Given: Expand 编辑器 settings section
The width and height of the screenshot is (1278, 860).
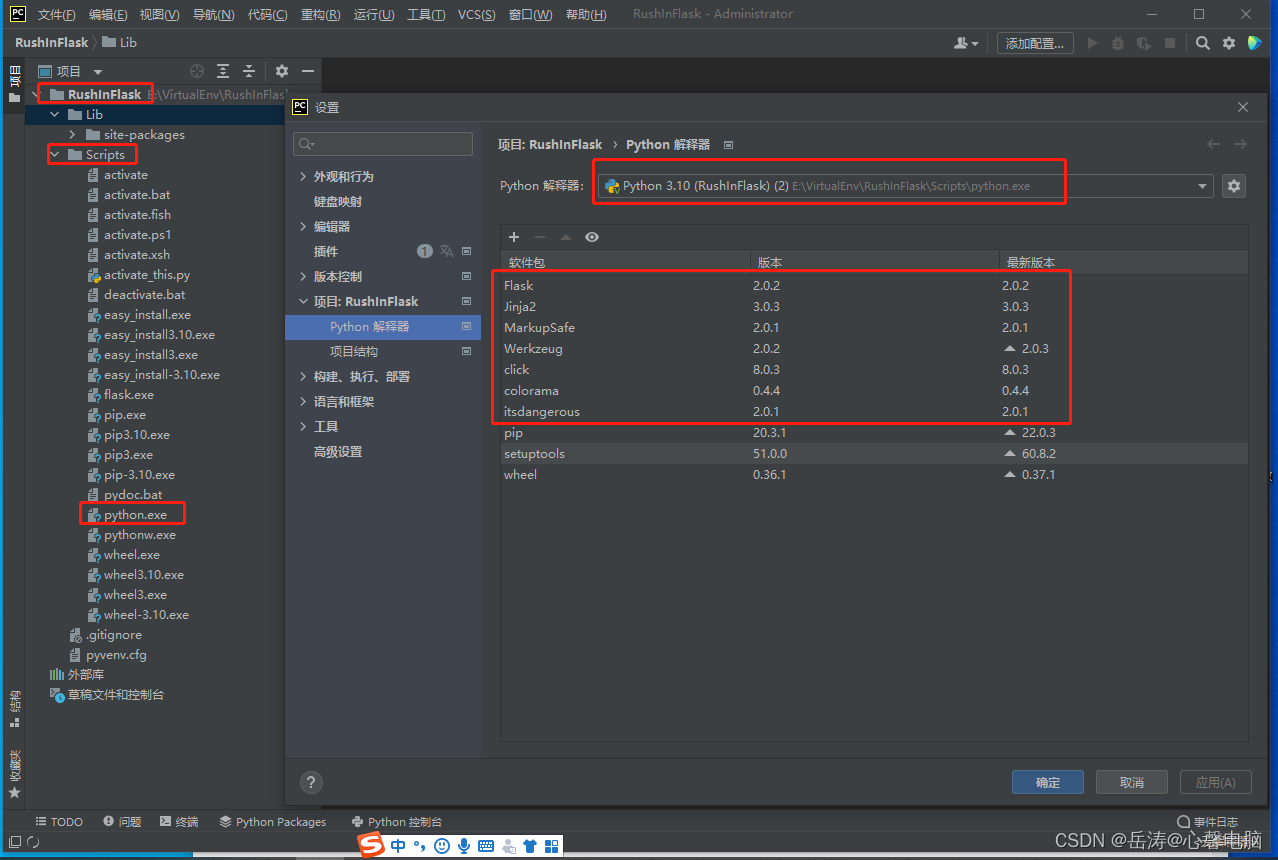Looking at the screenshot, I should tap(303, 226).
